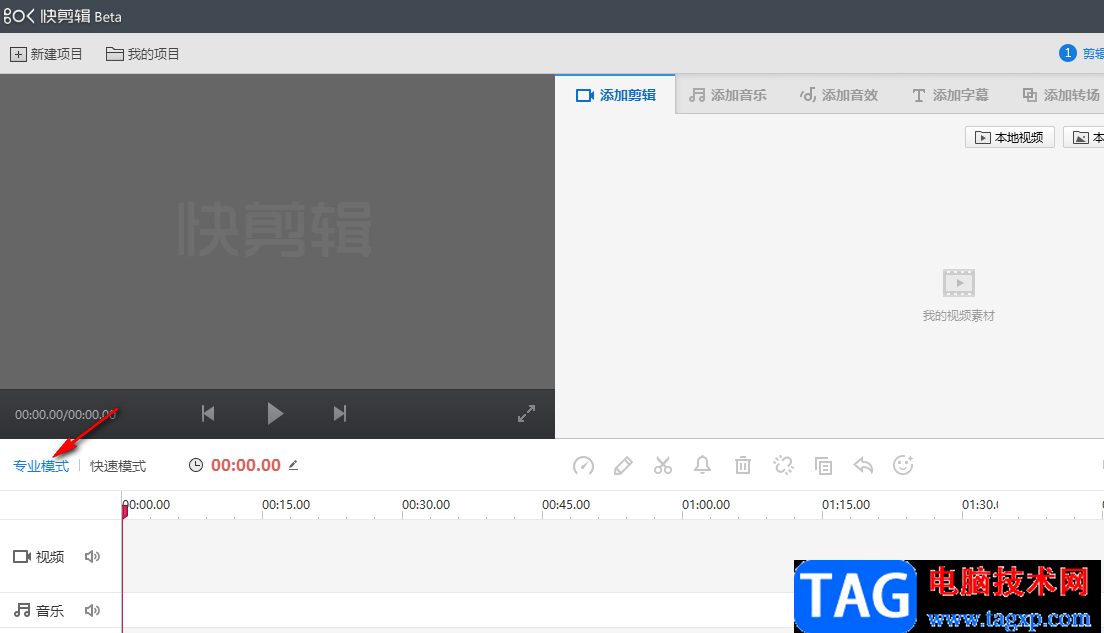Click 新建项目 button

pyautogui.click(x=46, y=54)
